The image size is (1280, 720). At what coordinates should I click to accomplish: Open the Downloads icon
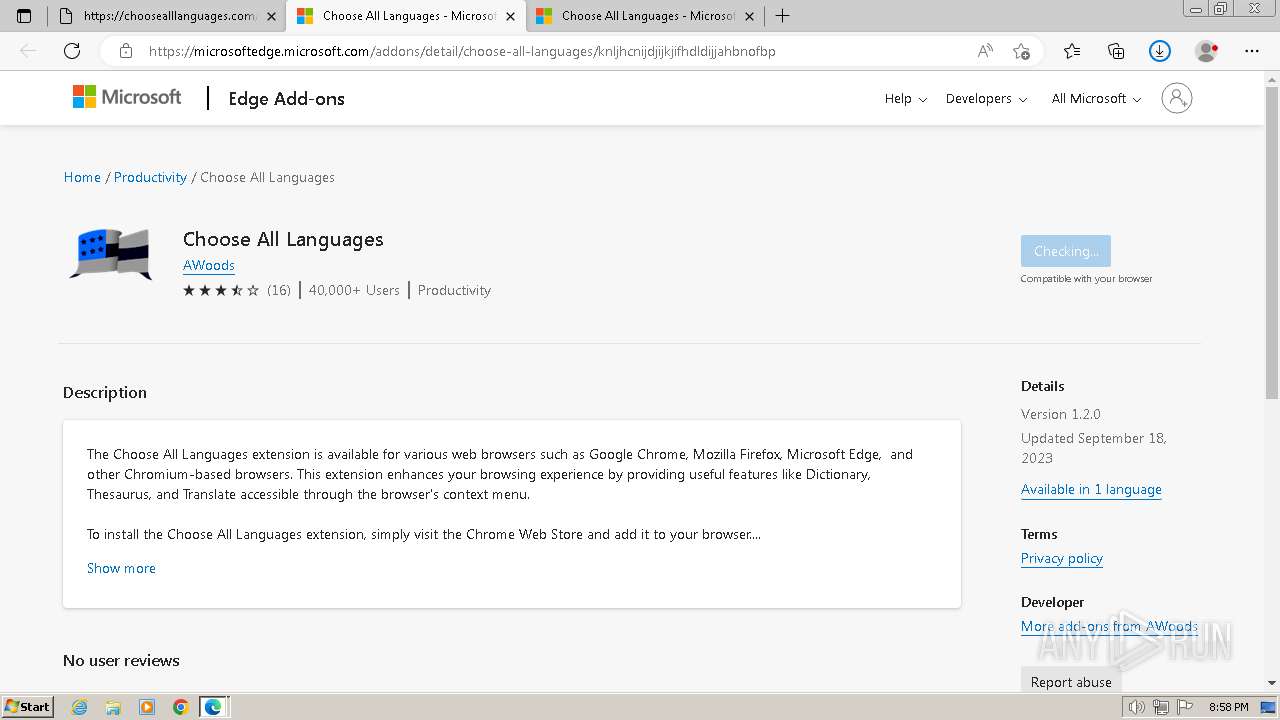click(x=1160, y=51)
